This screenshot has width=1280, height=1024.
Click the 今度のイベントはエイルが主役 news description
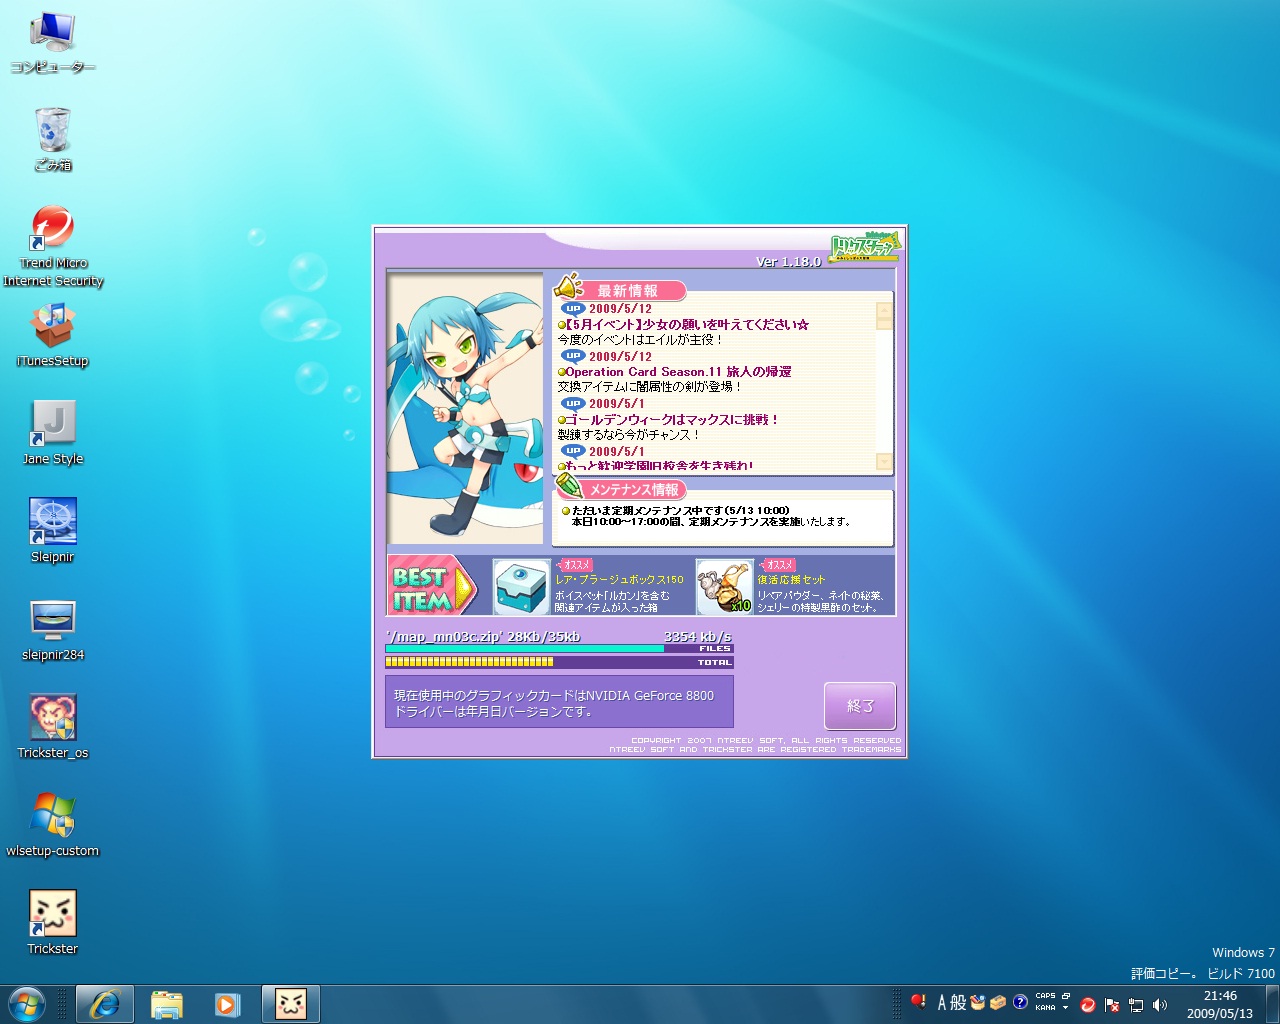pos(640,340)
